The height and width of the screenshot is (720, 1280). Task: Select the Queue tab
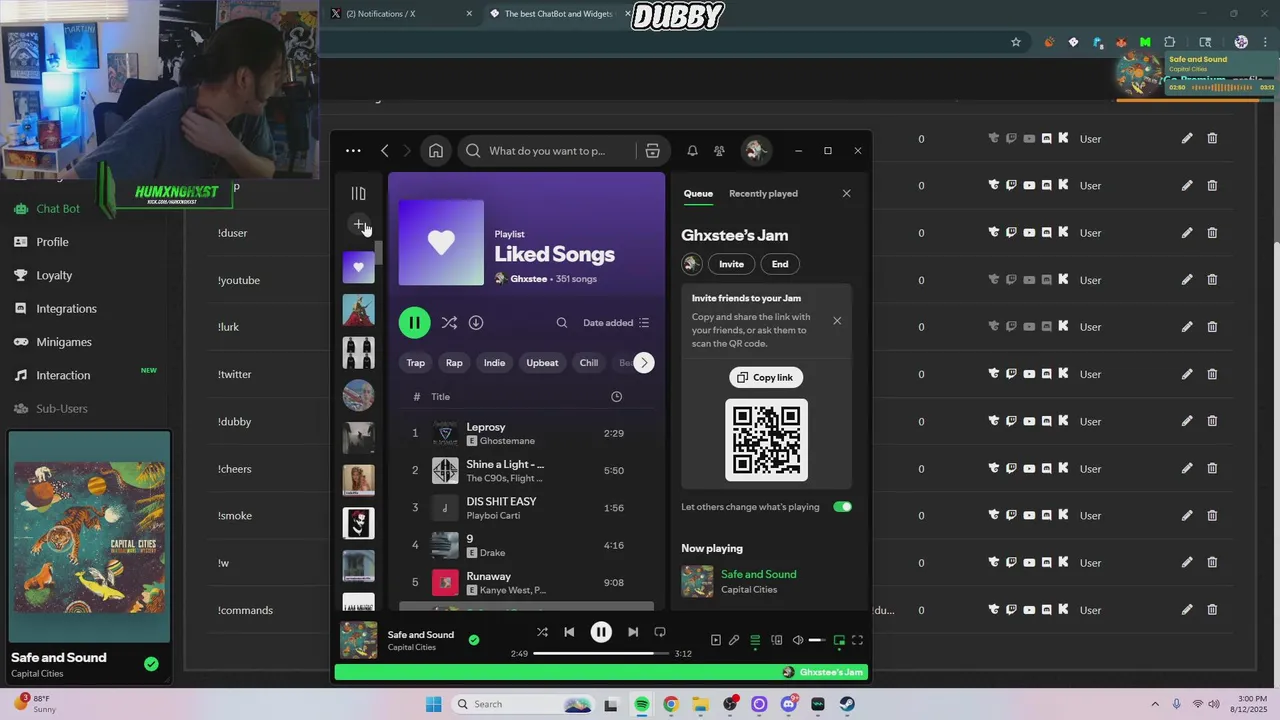point(698,194)
